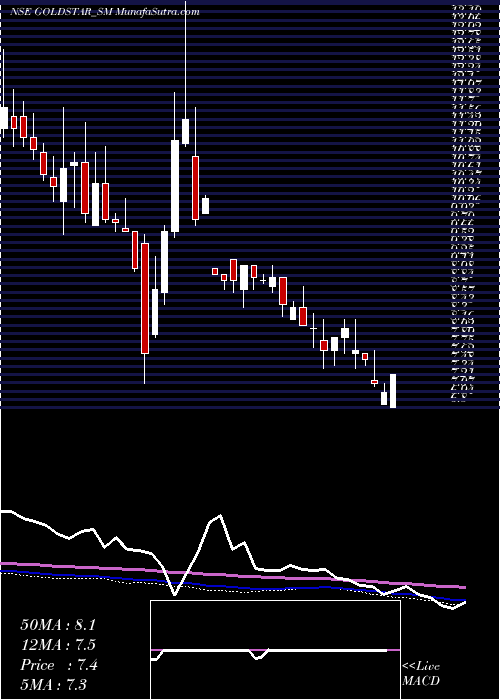Click the 50MA : 8.1 label
500x700 pixels.
click(58, 625)
